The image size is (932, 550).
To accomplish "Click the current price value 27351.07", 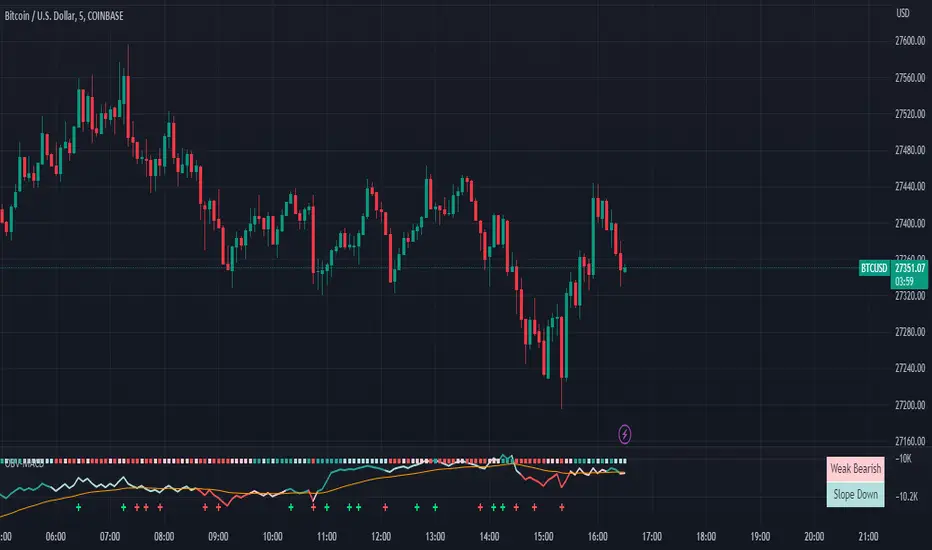I will click(910, 268).
